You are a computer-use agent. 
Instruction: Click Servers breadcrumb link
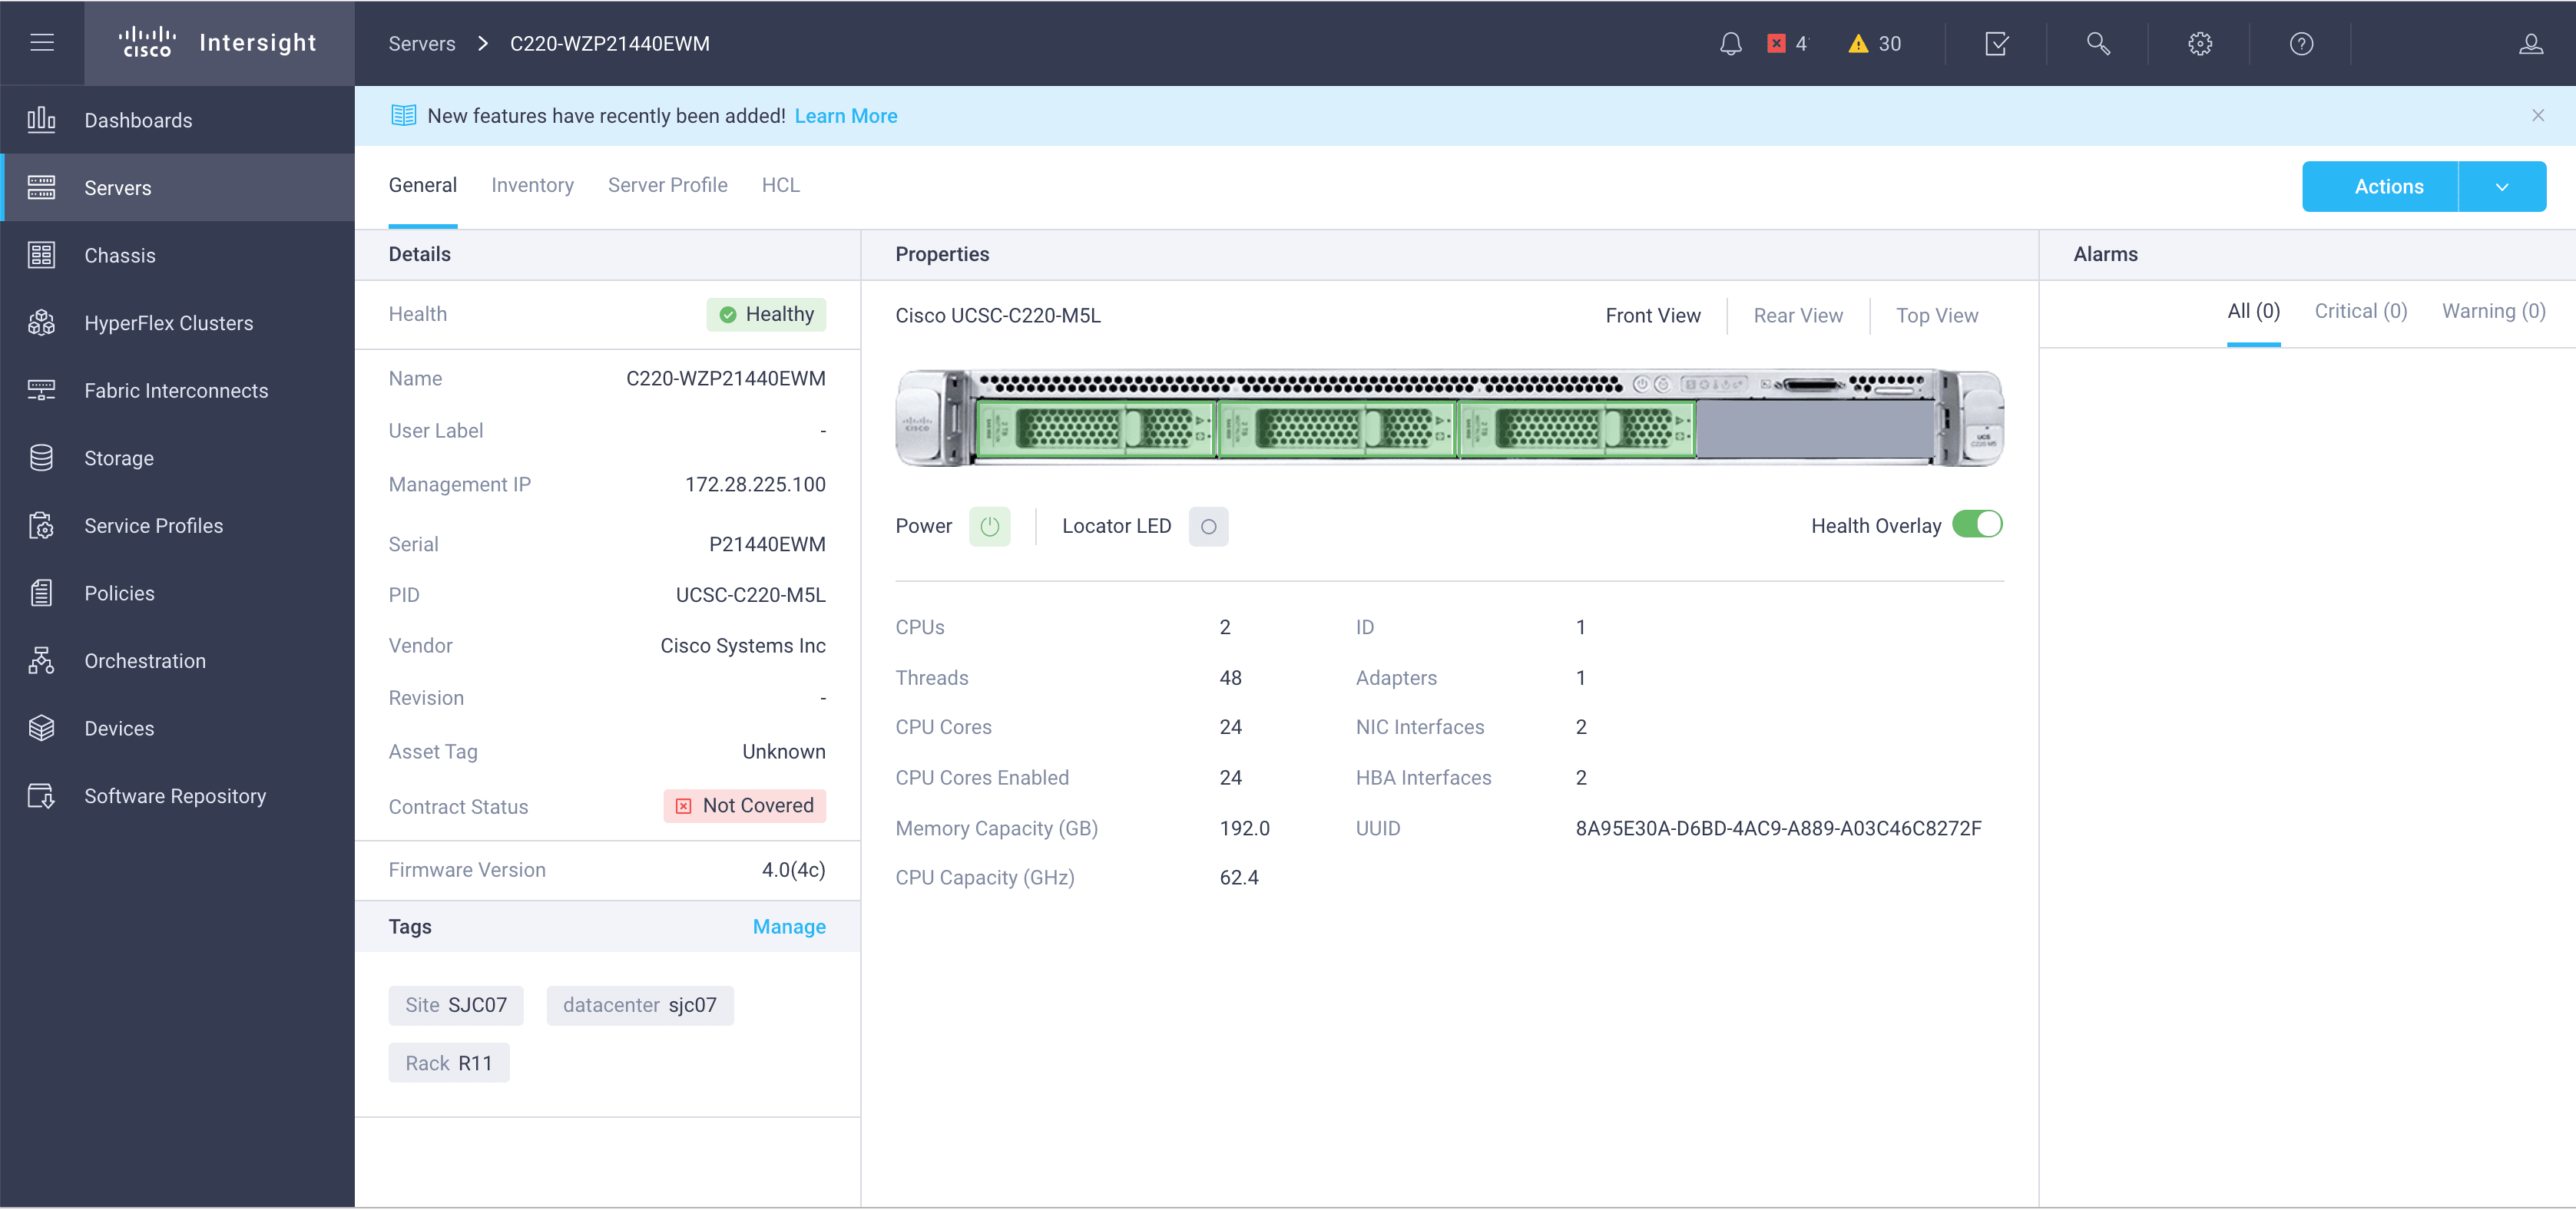(421, 44)
